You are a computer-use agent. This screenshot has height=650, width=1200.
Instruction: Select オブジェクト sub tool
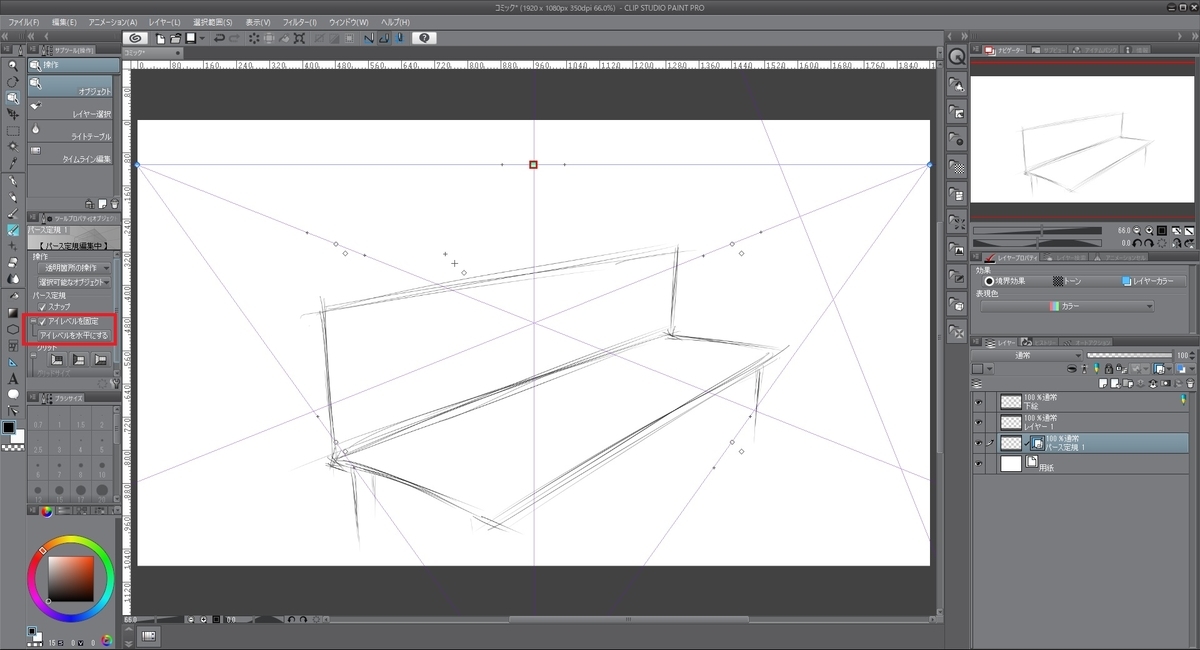(x=70, y=87)
